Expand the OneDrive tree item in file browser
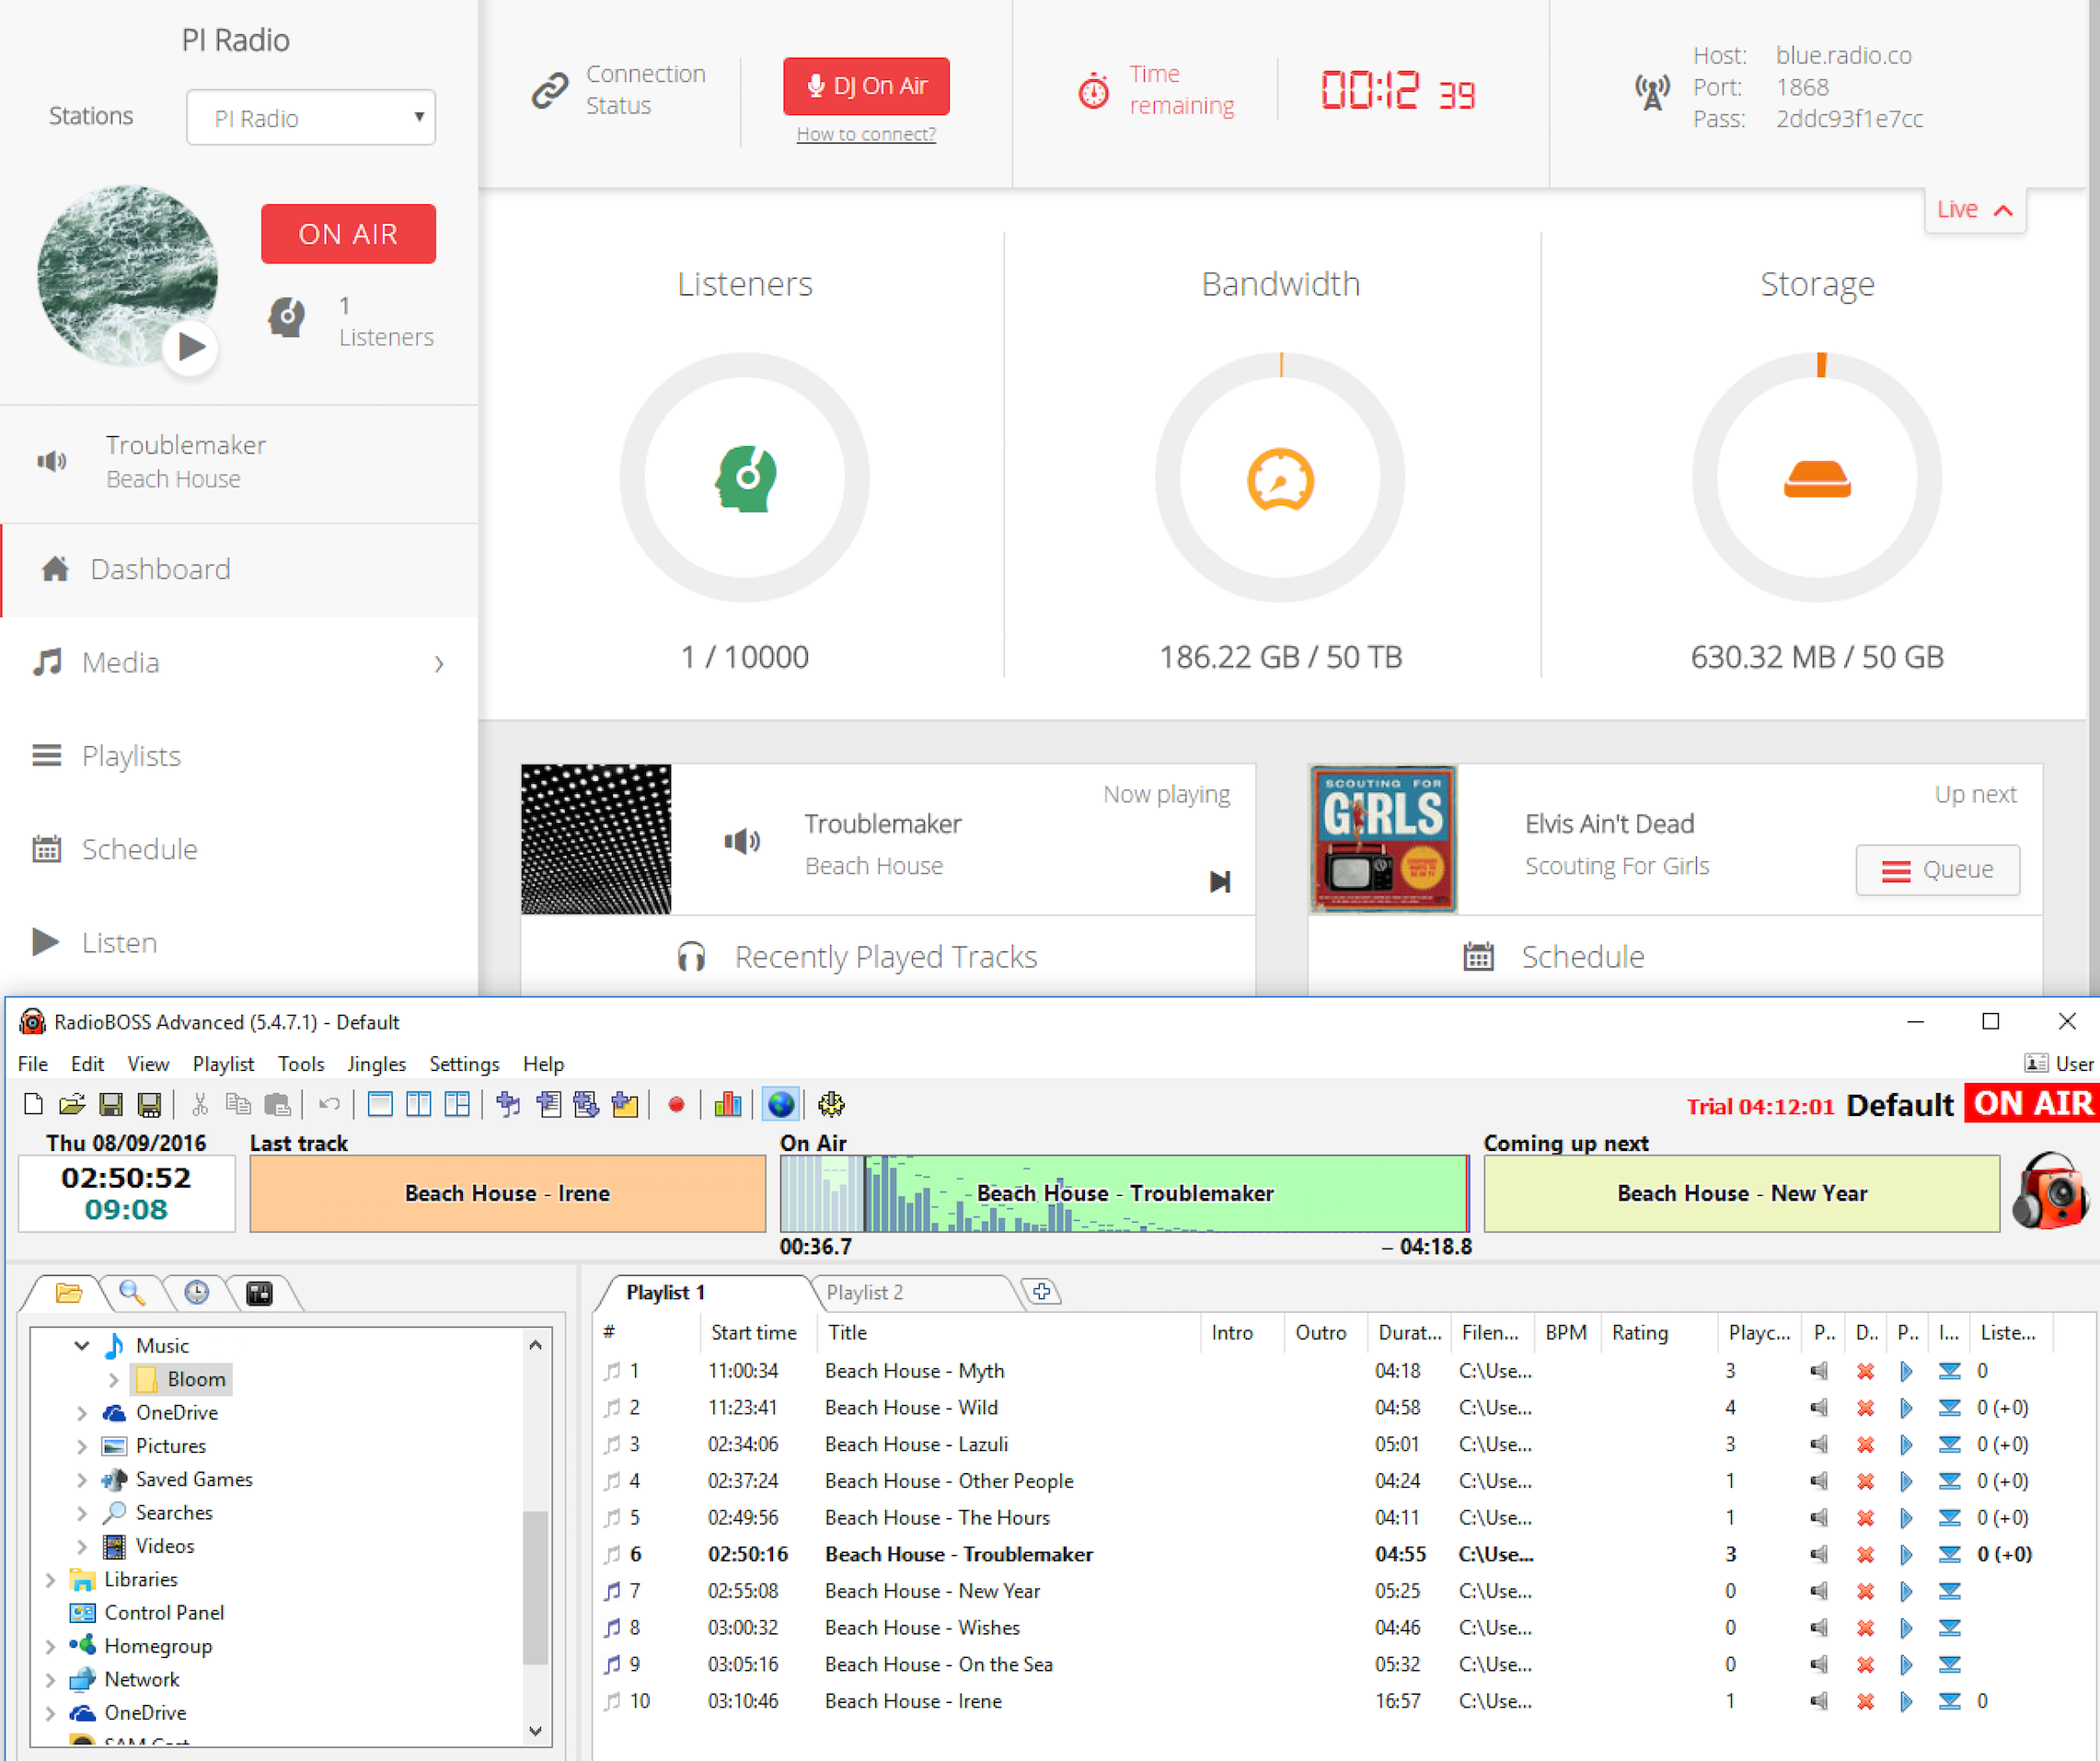 (x=82, y=1411)
